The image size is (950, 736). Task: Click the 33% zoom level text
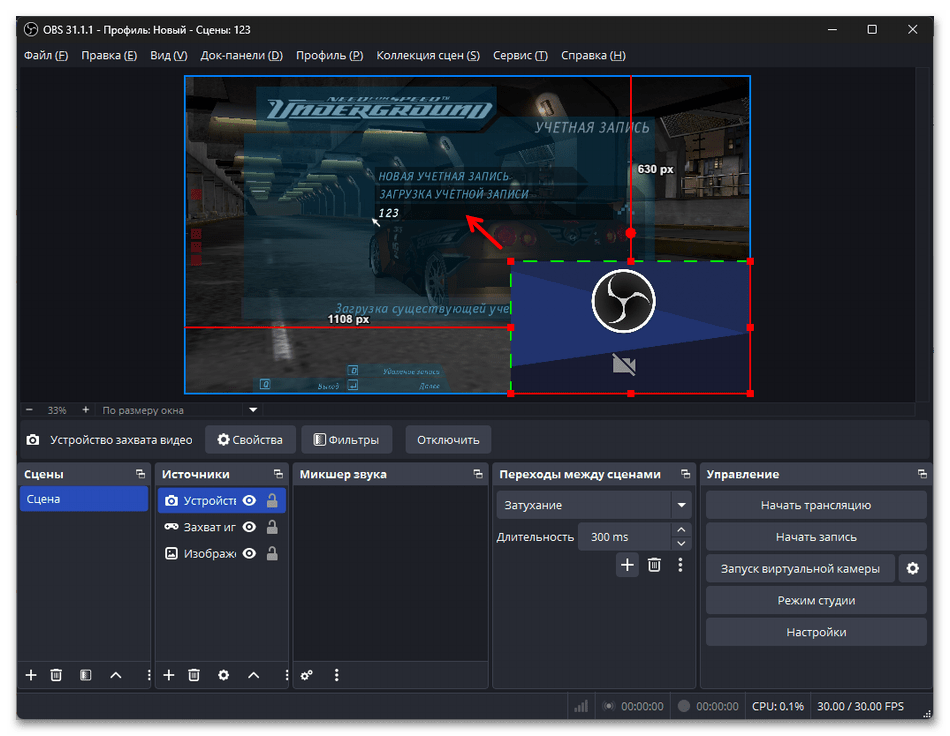tap(57, 410)
